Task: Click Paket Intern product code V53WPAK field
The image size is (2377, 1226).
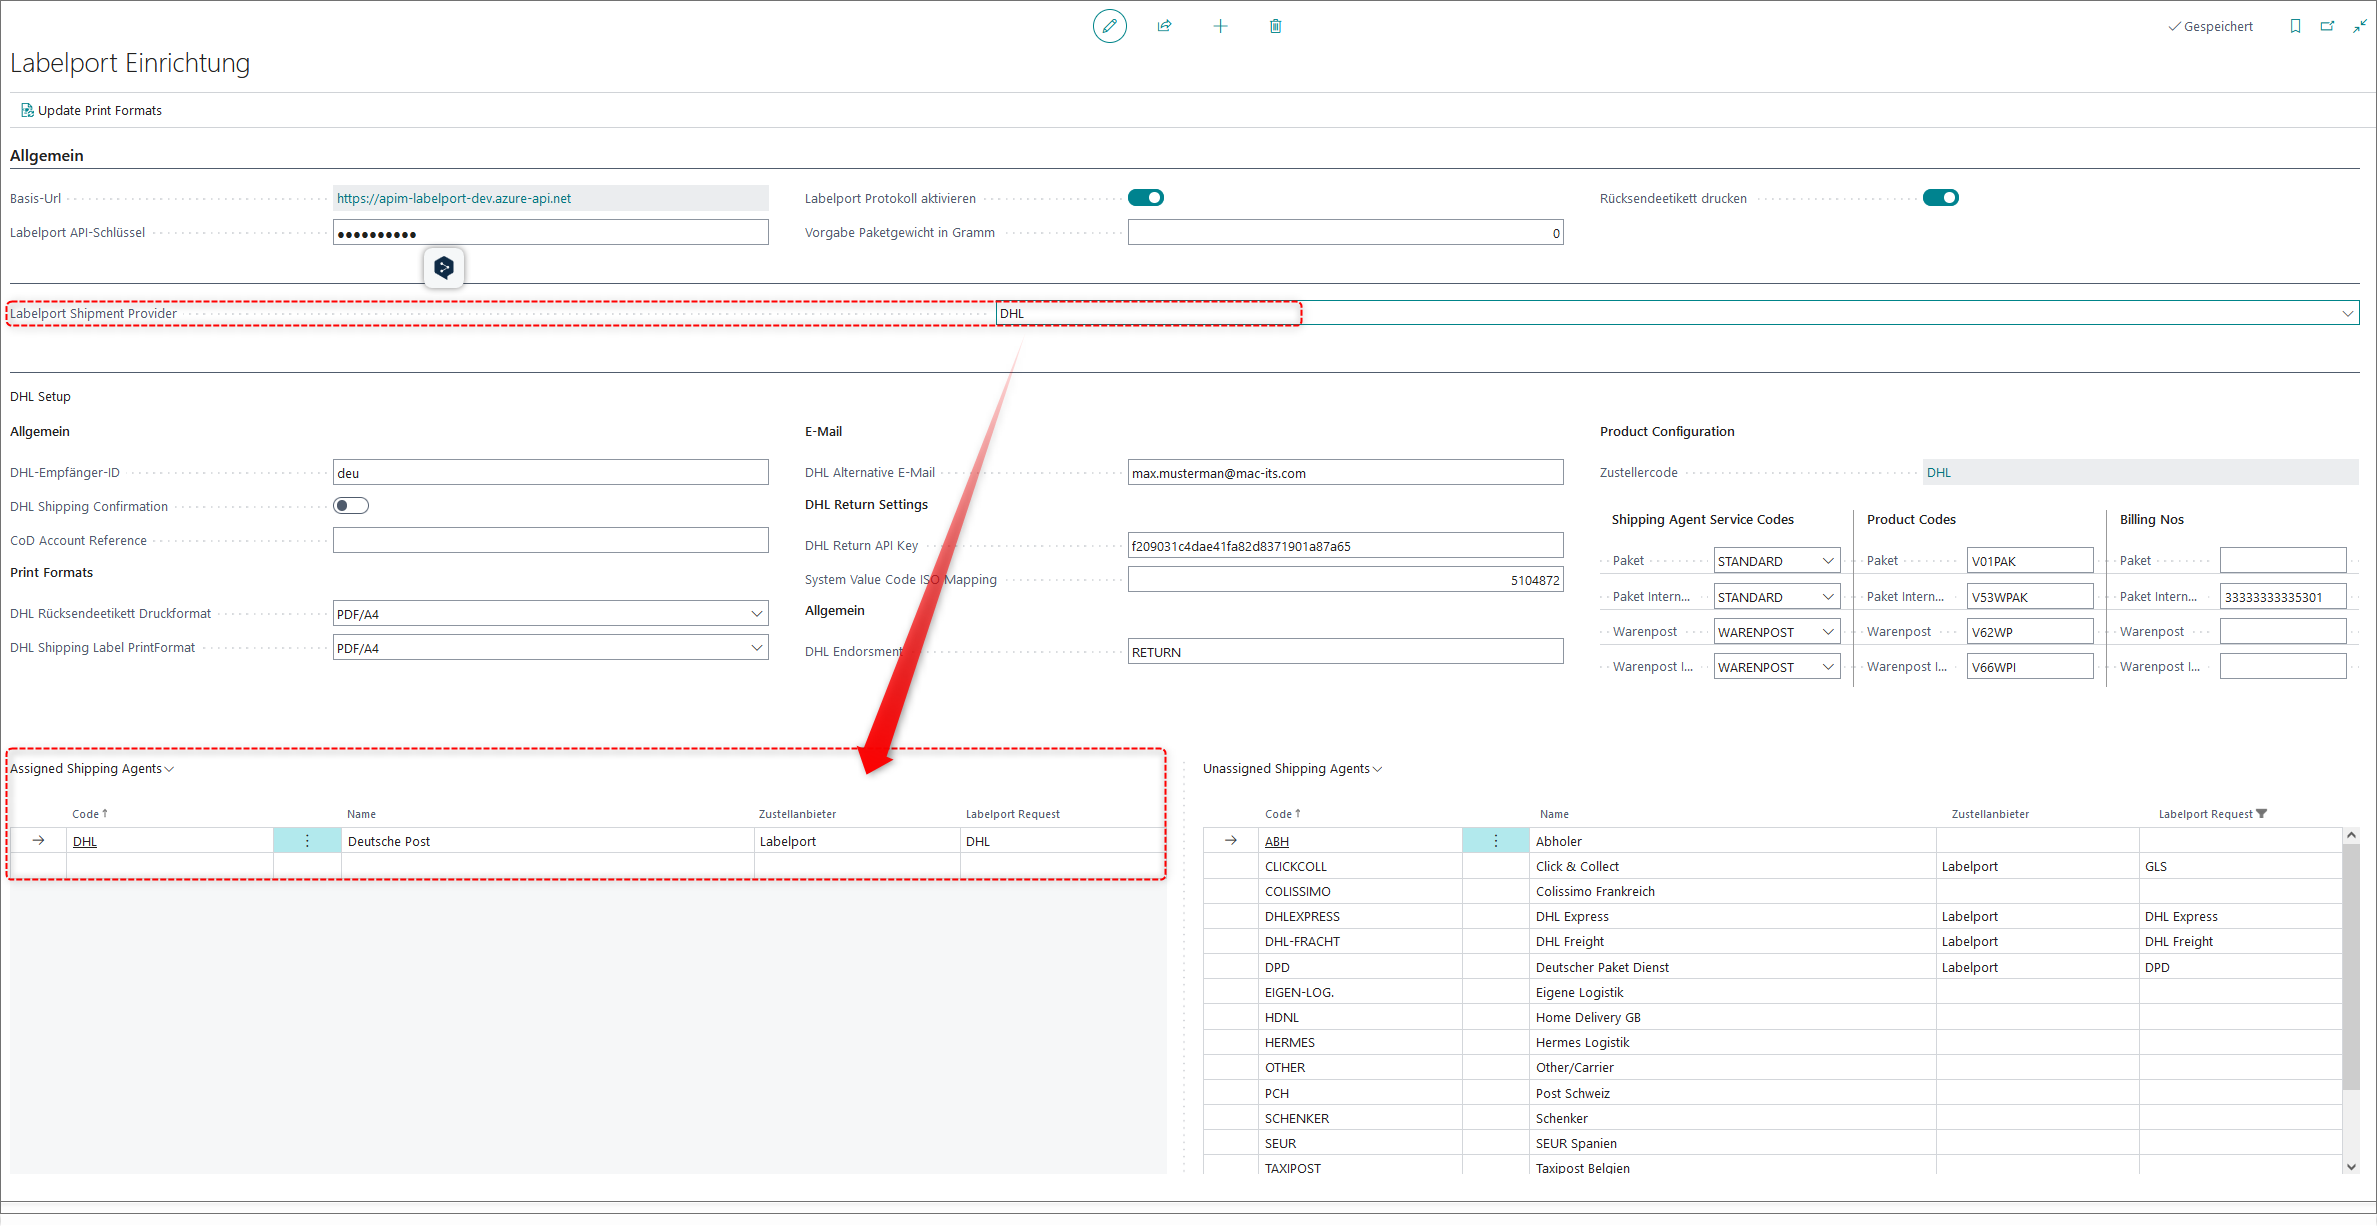Action: pyautogui.click(x=2030, y=597)
